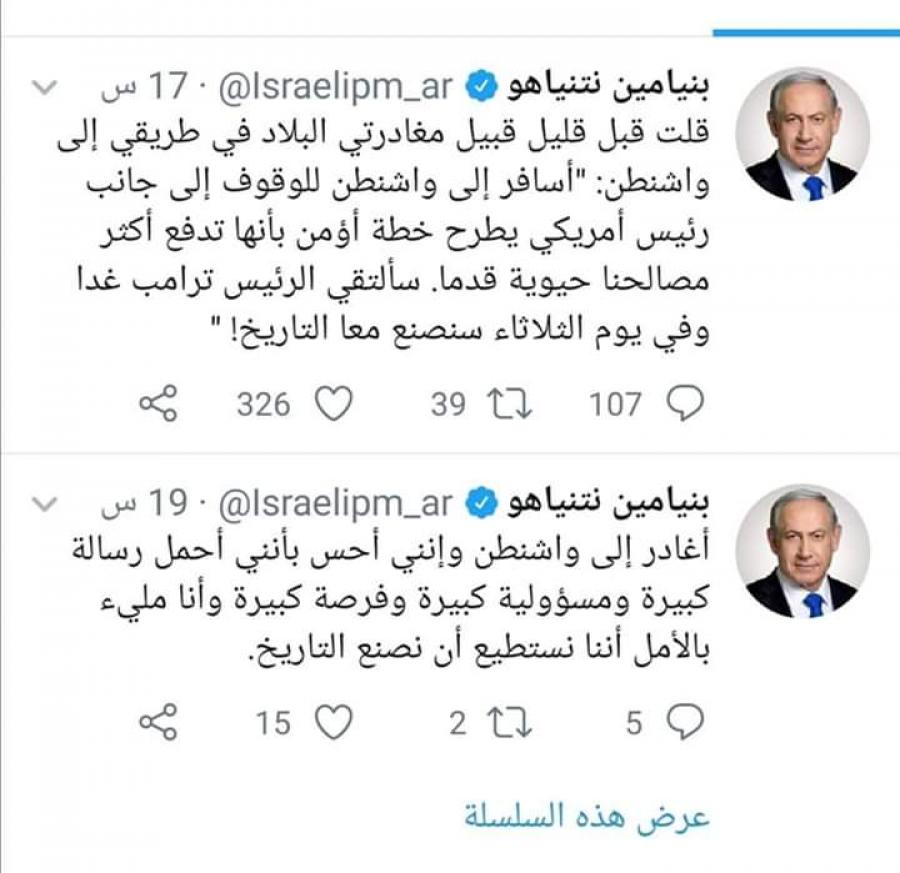
Task: Open @Israelipm_ar handle on second tweet
Action: click(x=332, y=502)
